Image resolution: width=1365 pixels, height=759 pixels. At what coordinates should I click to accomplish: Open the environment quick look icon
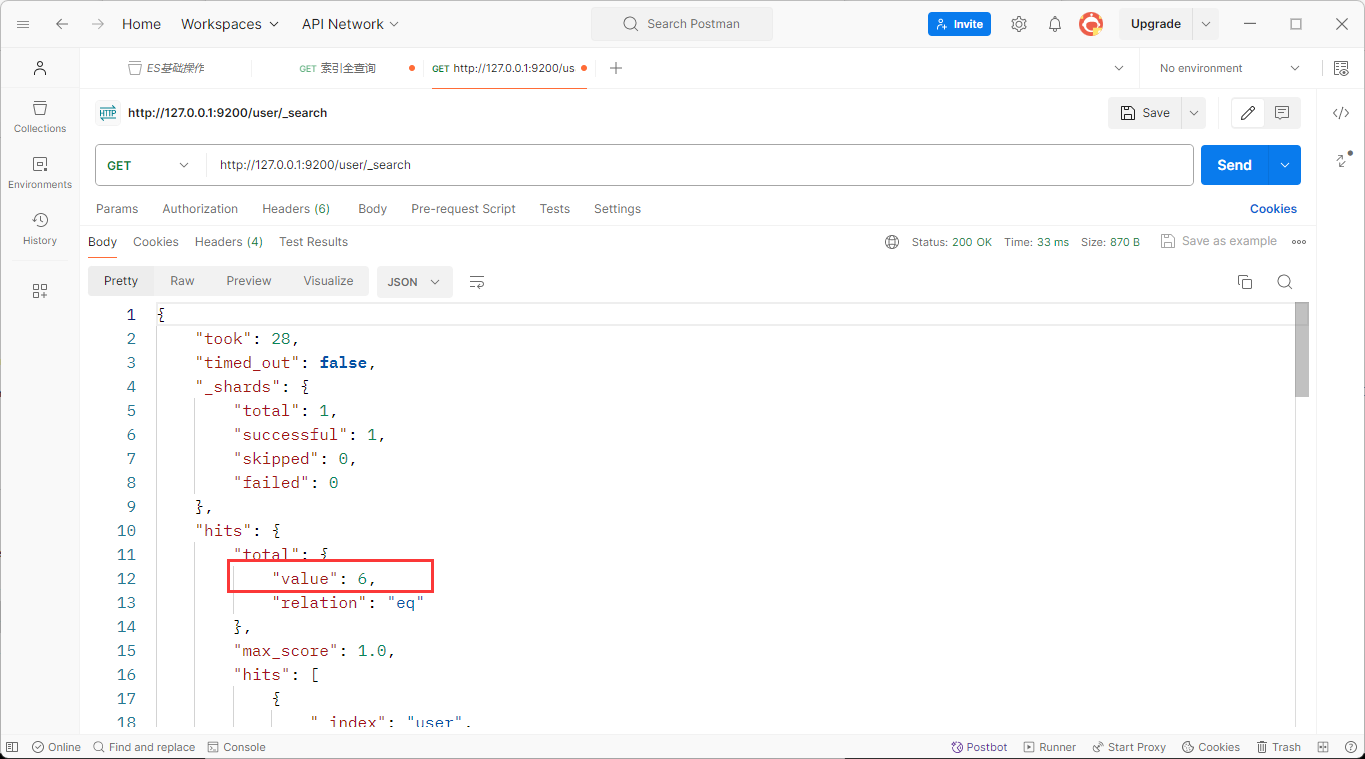1341,68
